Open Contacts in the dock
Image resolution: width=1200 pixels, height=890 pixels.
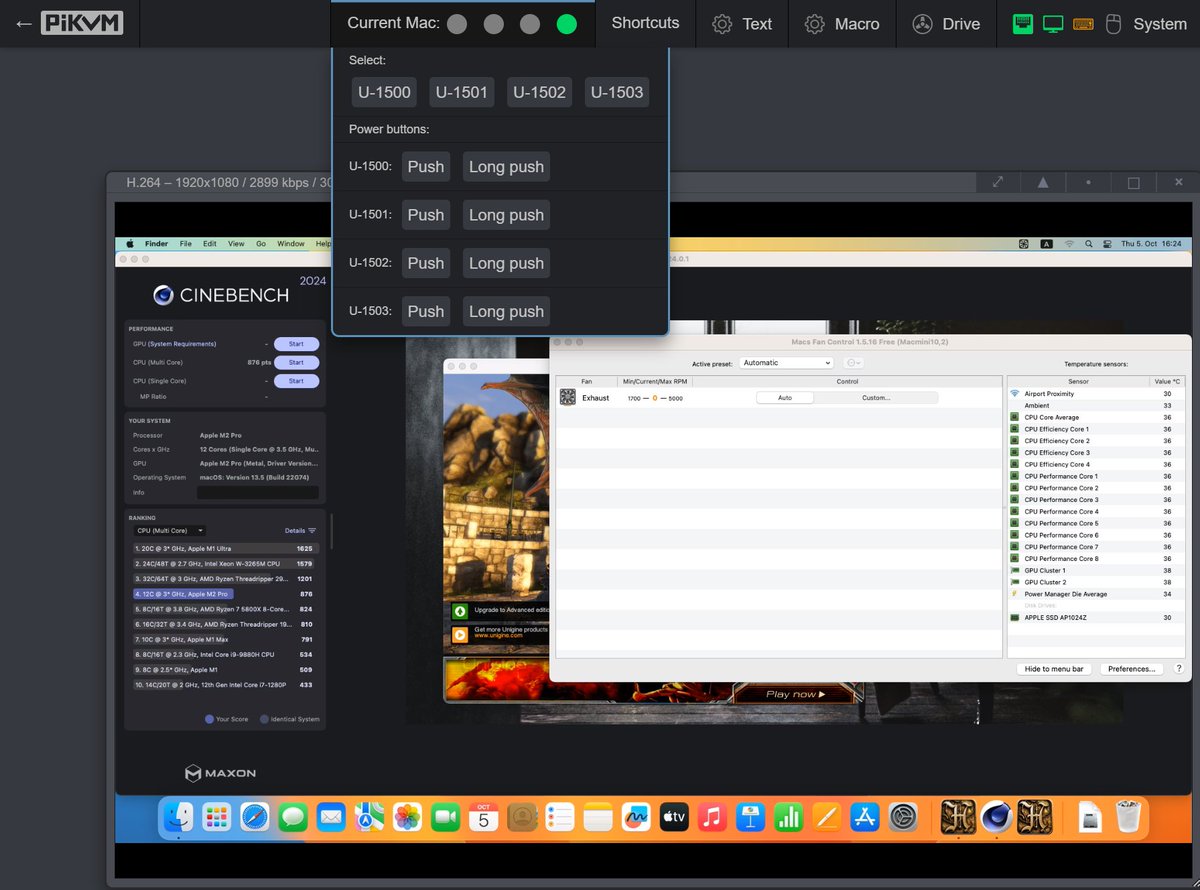(x=522, y=817)
